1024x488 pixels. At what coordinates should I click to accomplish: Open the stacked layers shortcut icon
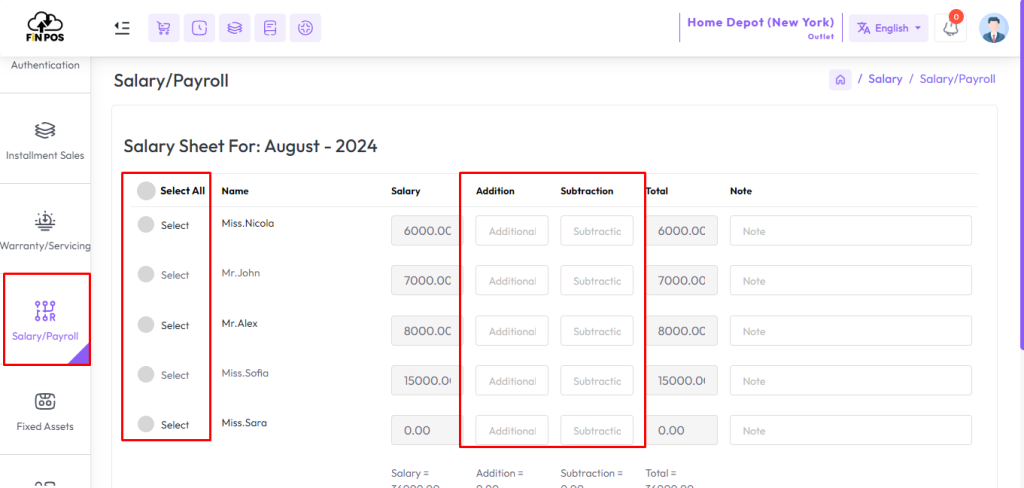click(x=234, y=27)
